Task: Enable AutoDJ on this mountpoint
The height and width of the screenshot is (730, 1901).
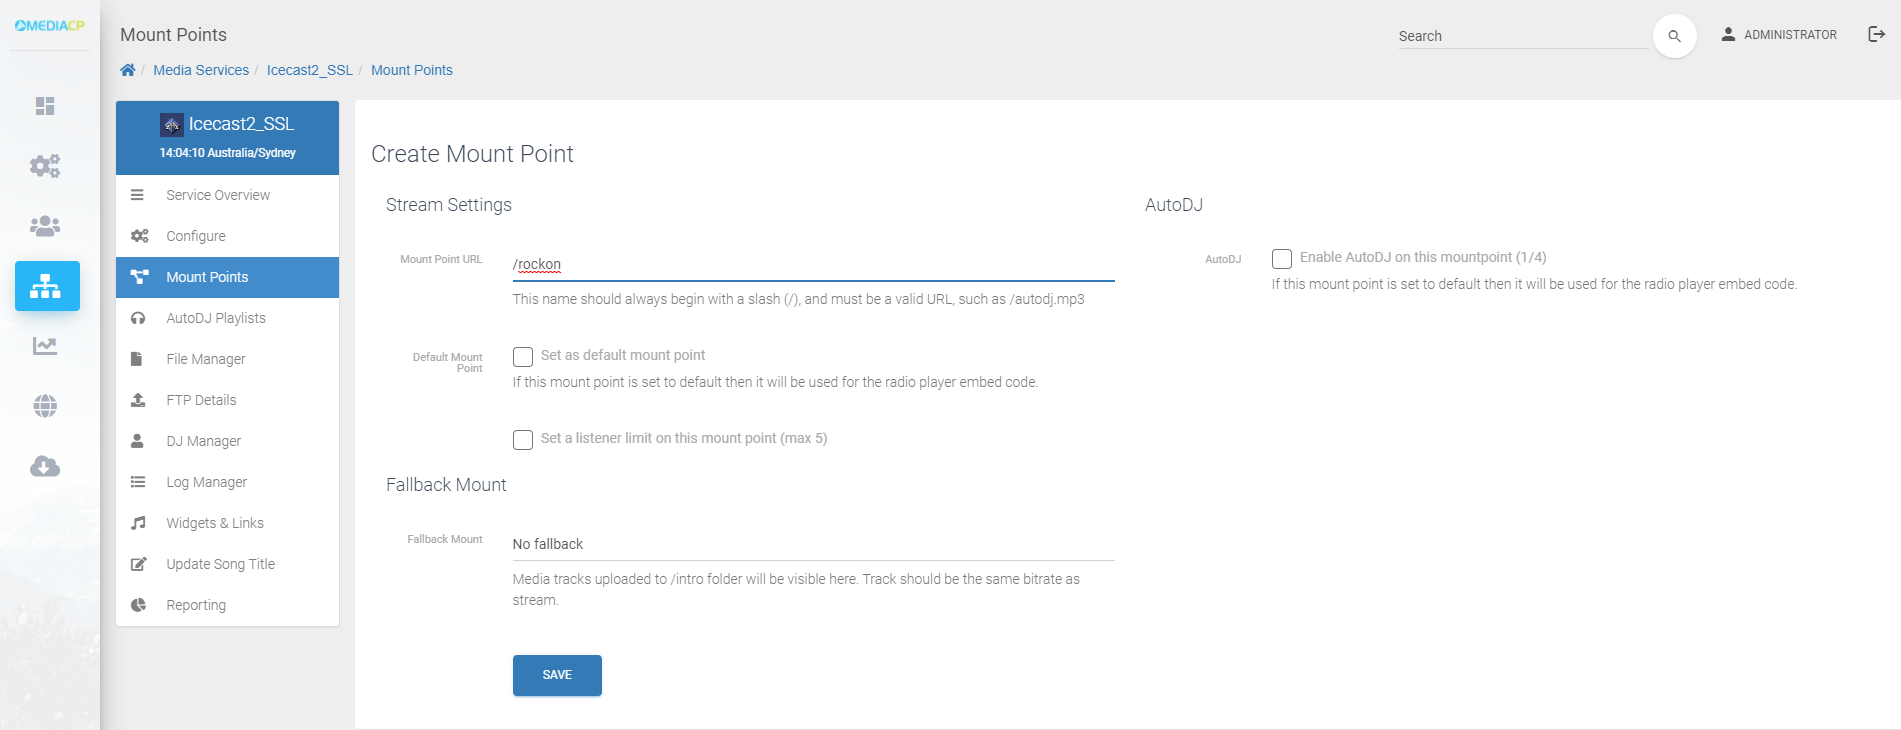Action: [1282, 259]
